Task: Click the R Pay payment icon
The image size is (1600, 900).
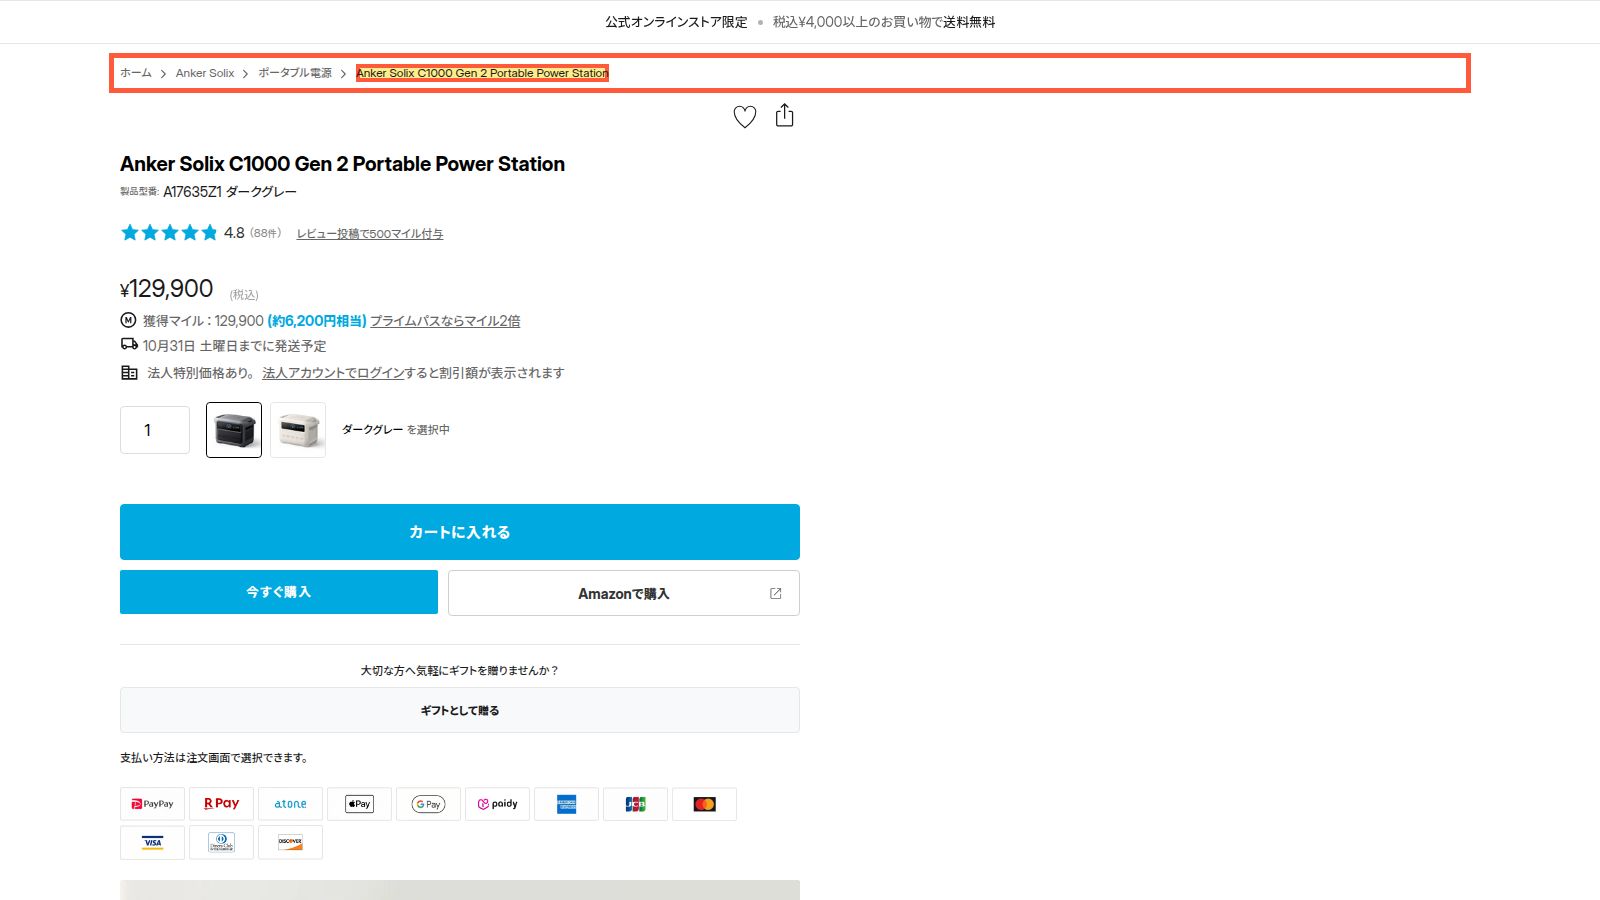Action: pyautogui.click(x=221, y=804)
